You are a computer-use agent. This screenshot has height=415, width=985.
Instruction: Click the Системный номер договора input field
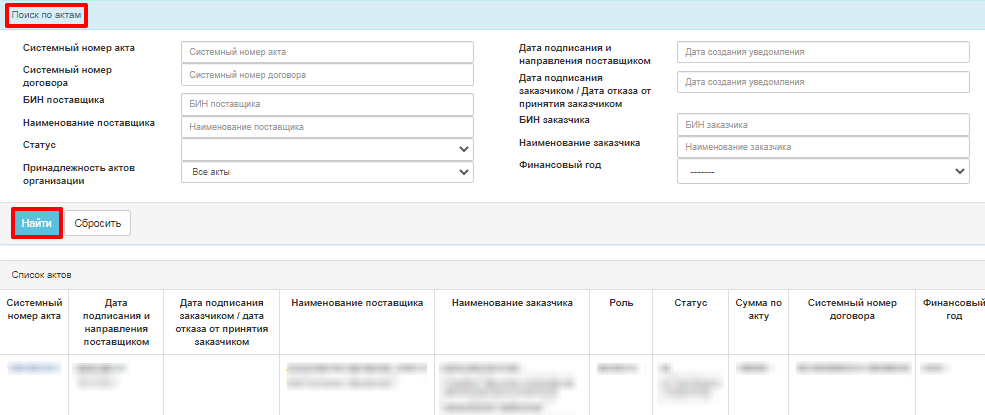coord(327,75)
